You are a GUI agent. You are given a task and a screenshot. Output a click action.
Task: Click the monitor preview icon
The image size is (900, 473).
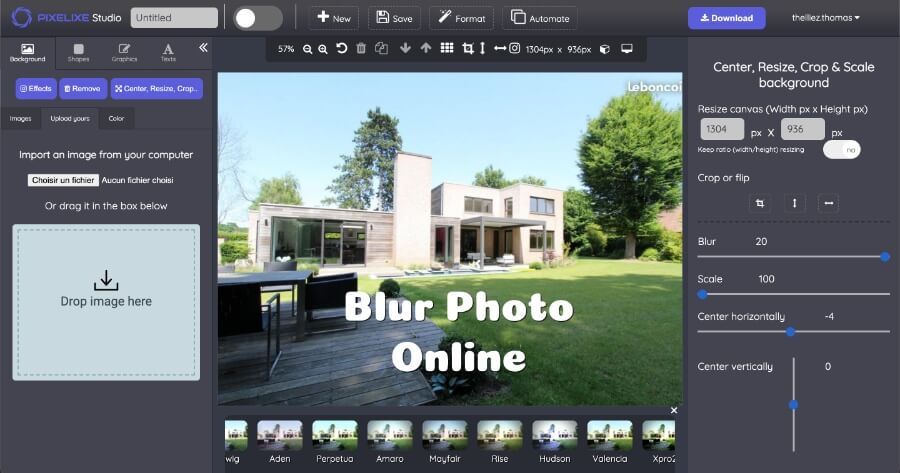click(x=627, y=48)
